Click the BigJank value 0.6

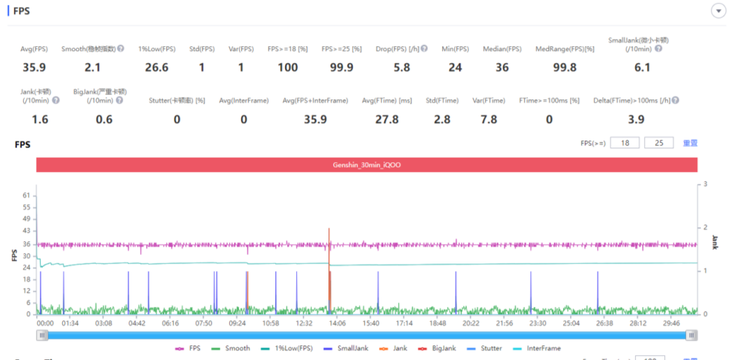[104, 120]
